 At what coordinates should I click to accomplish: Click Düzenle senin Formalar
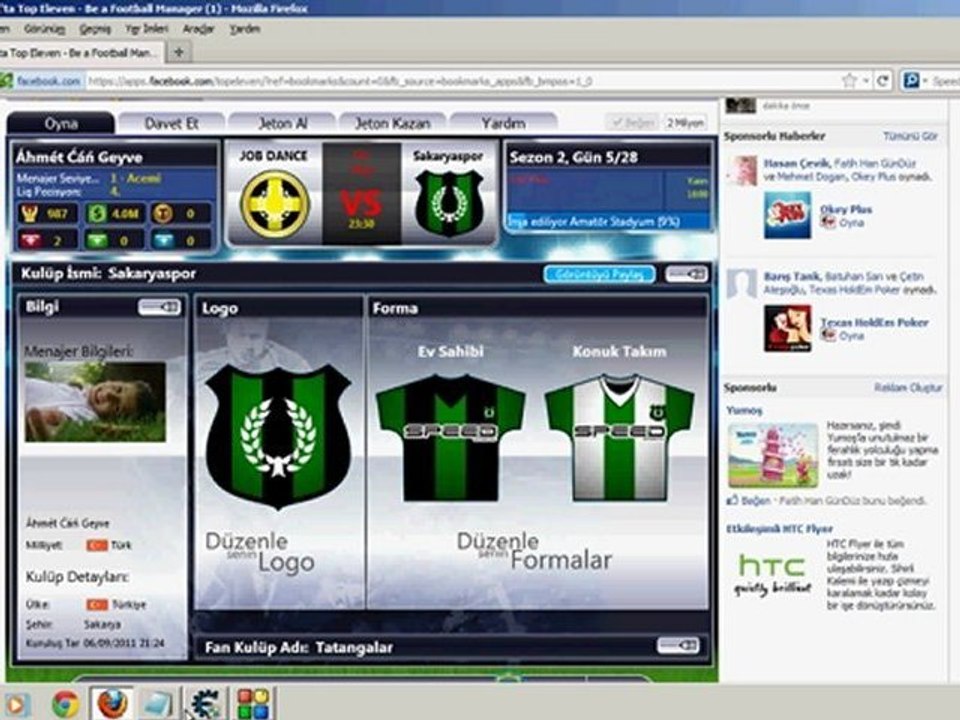[x=534, y=550]
